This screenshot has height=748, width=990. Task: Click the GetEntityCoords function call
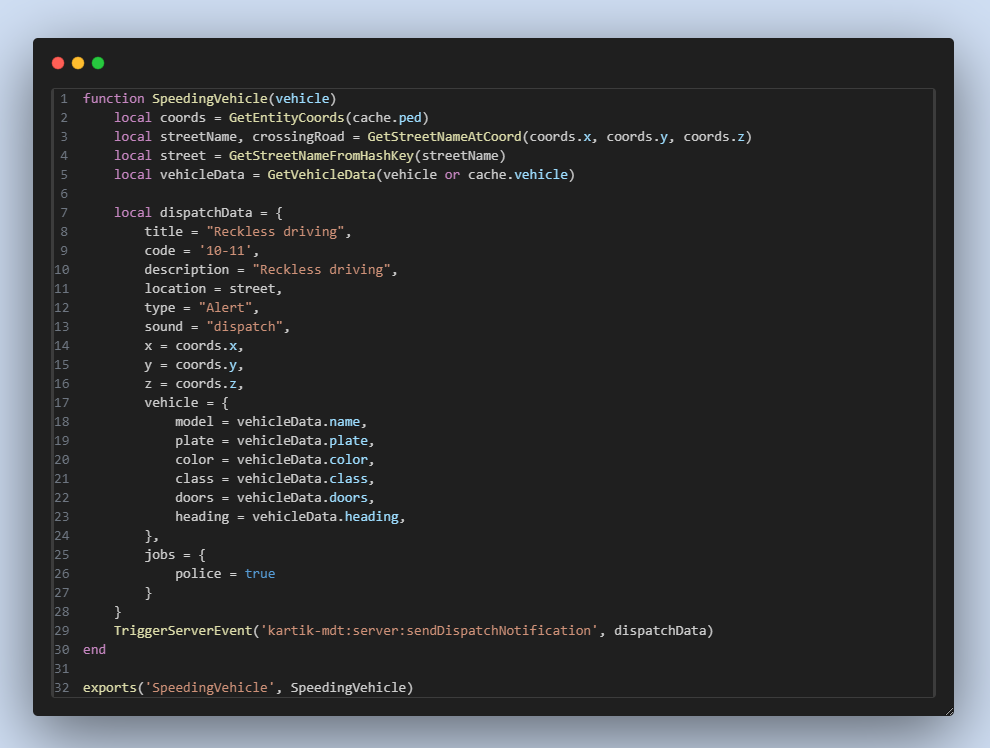[286, 118]
